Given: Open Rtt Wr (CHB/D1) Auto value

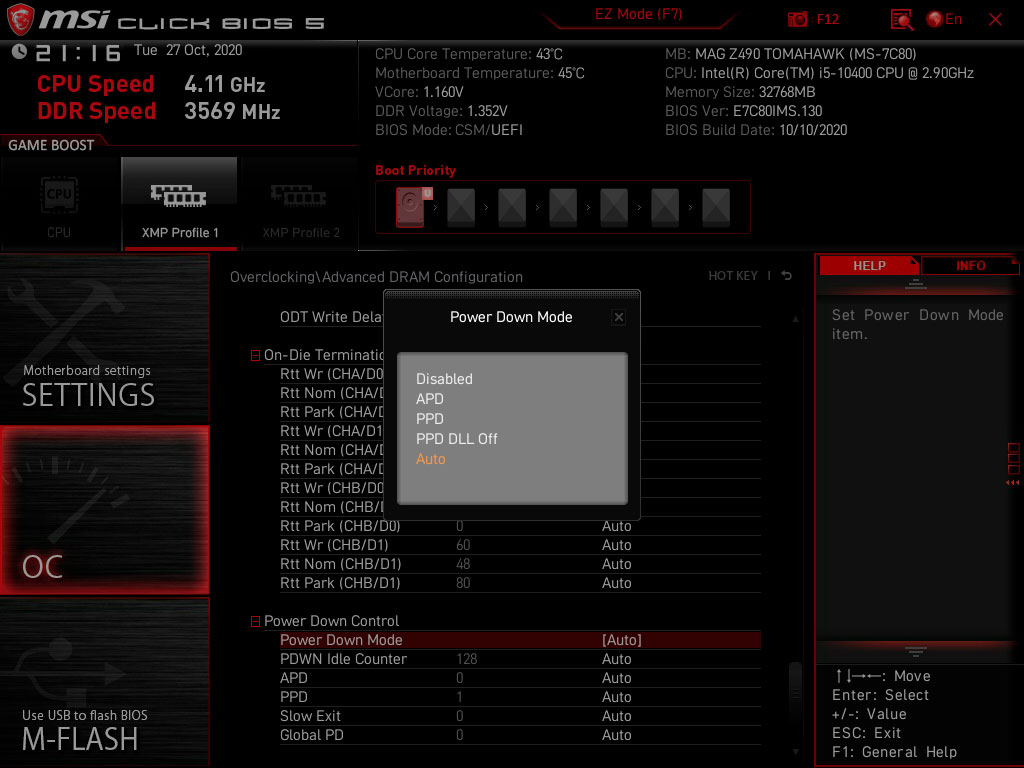Looking at the screenshot, I should click(616, 545).
